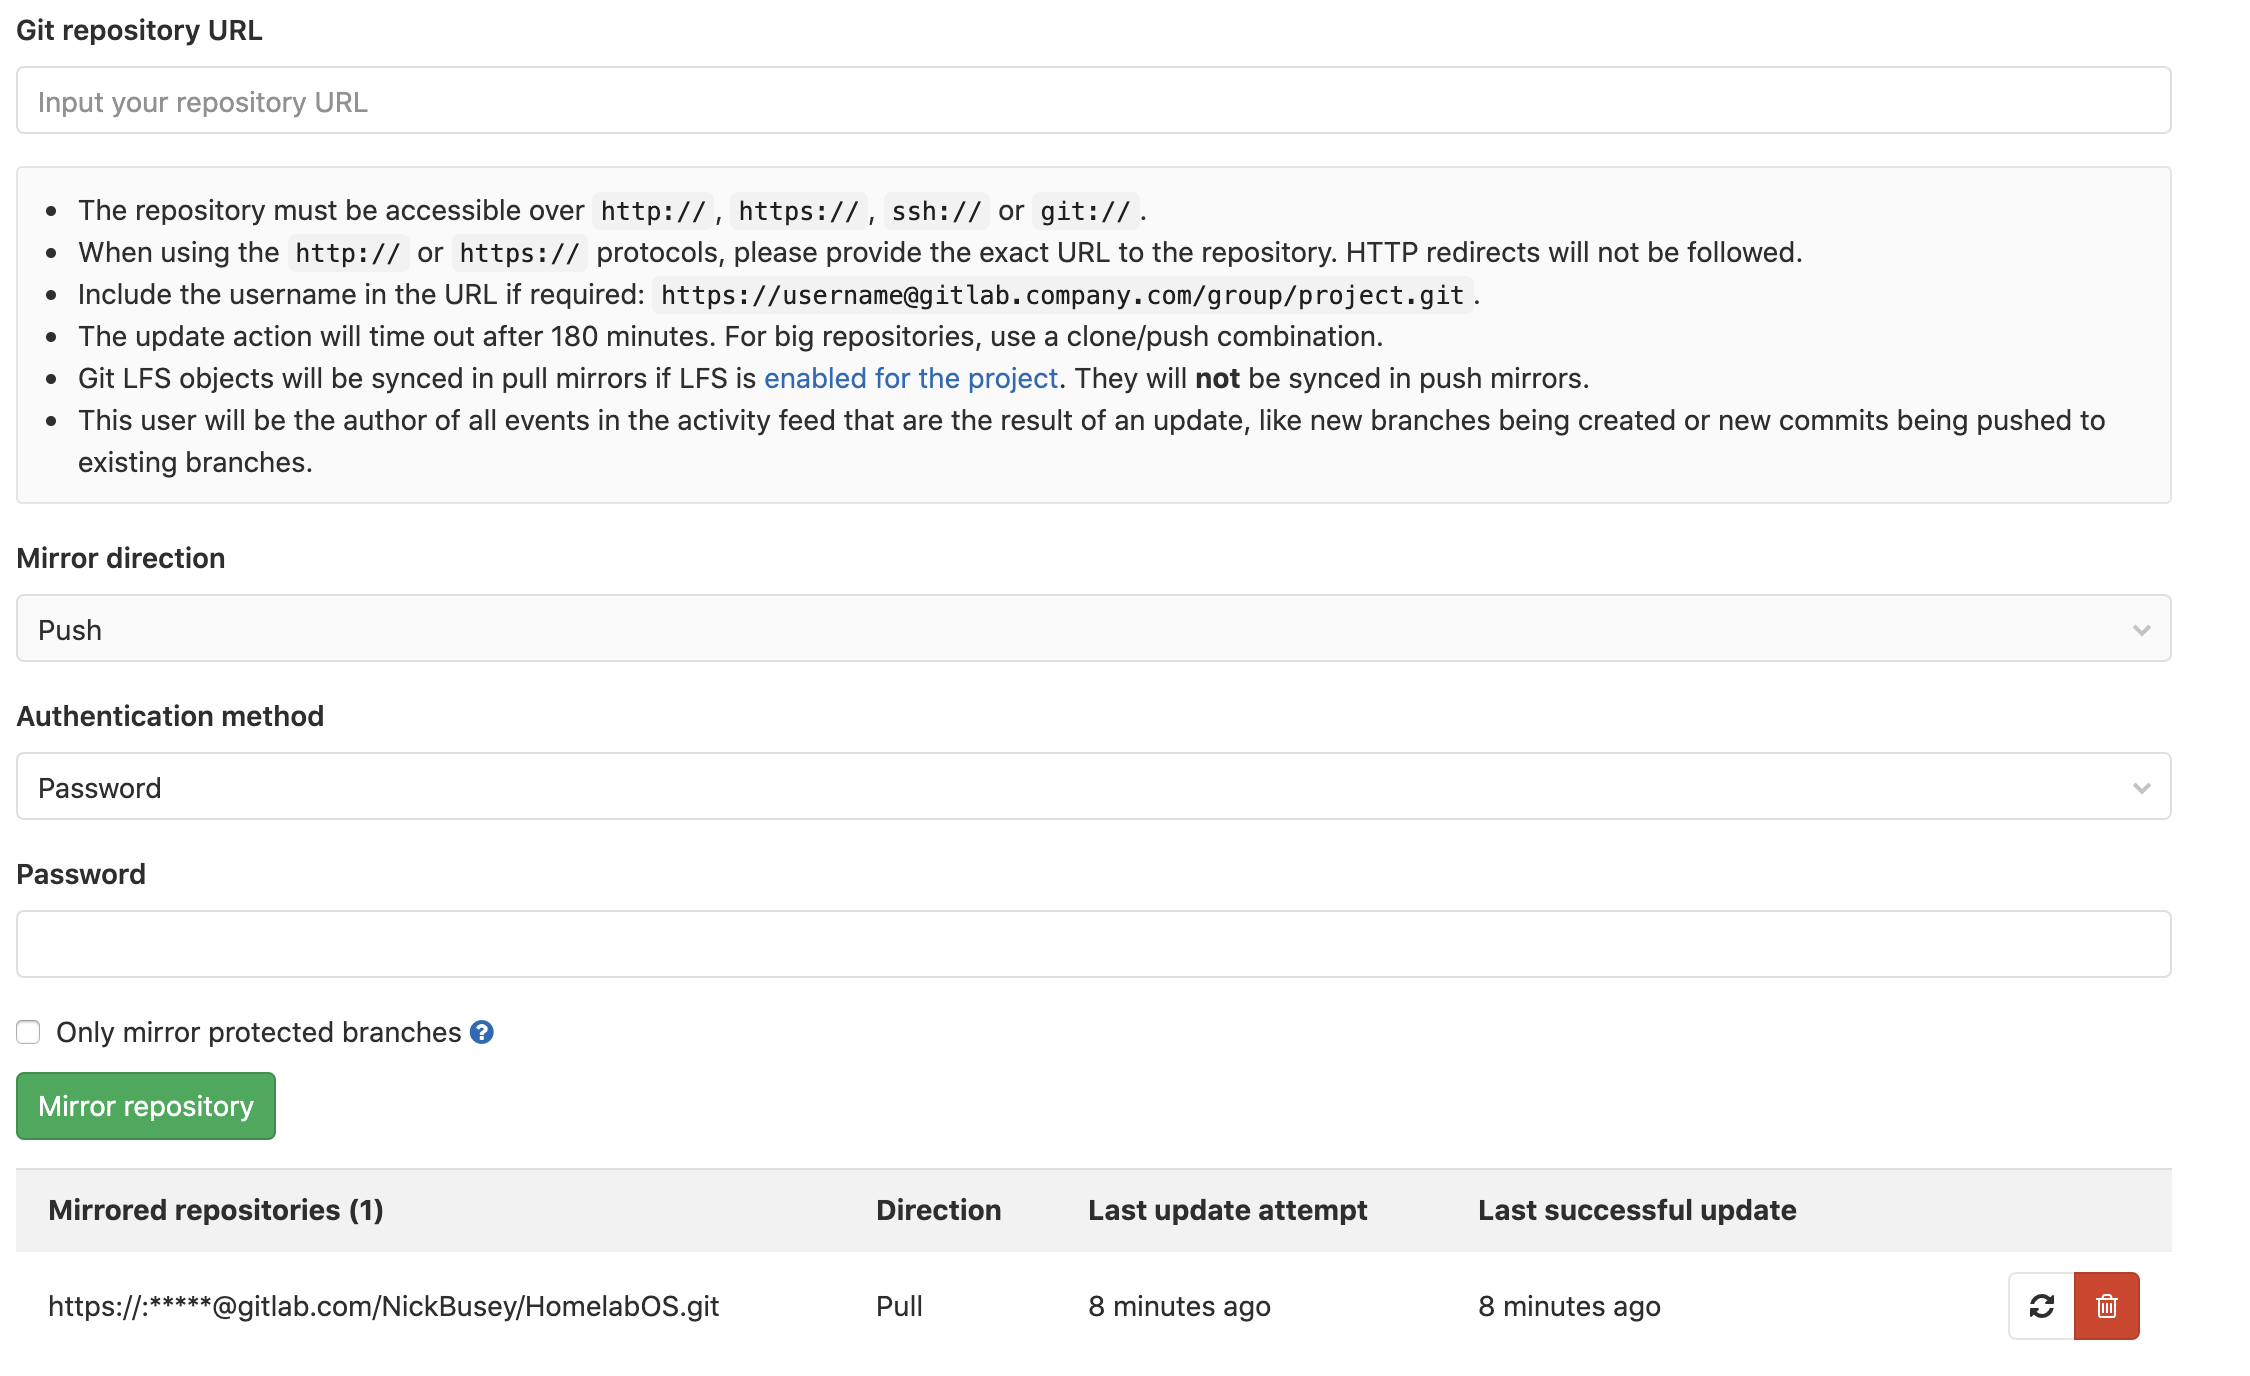Select the HomelabOS.git mirrored repository URL
Screen dimensions: 2250x1376
point(384,1306)
